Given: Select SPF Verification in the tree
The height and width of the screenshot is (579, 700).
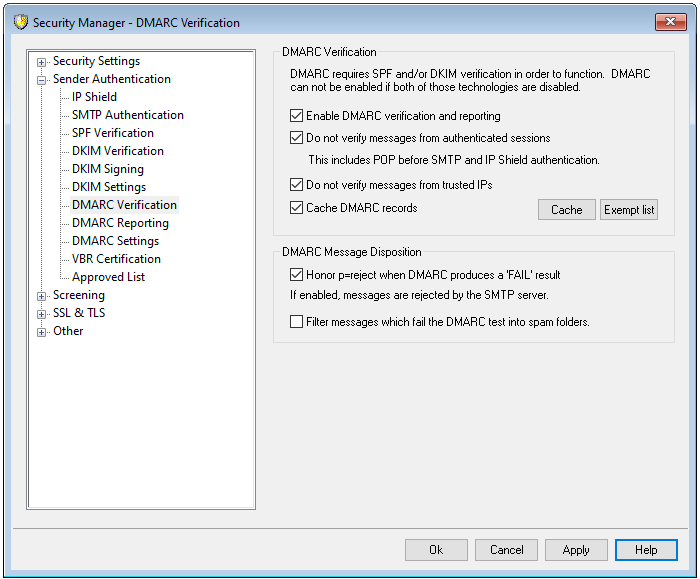Looking at the screenshot, I should pyautogui.click(x=112, y=133).
